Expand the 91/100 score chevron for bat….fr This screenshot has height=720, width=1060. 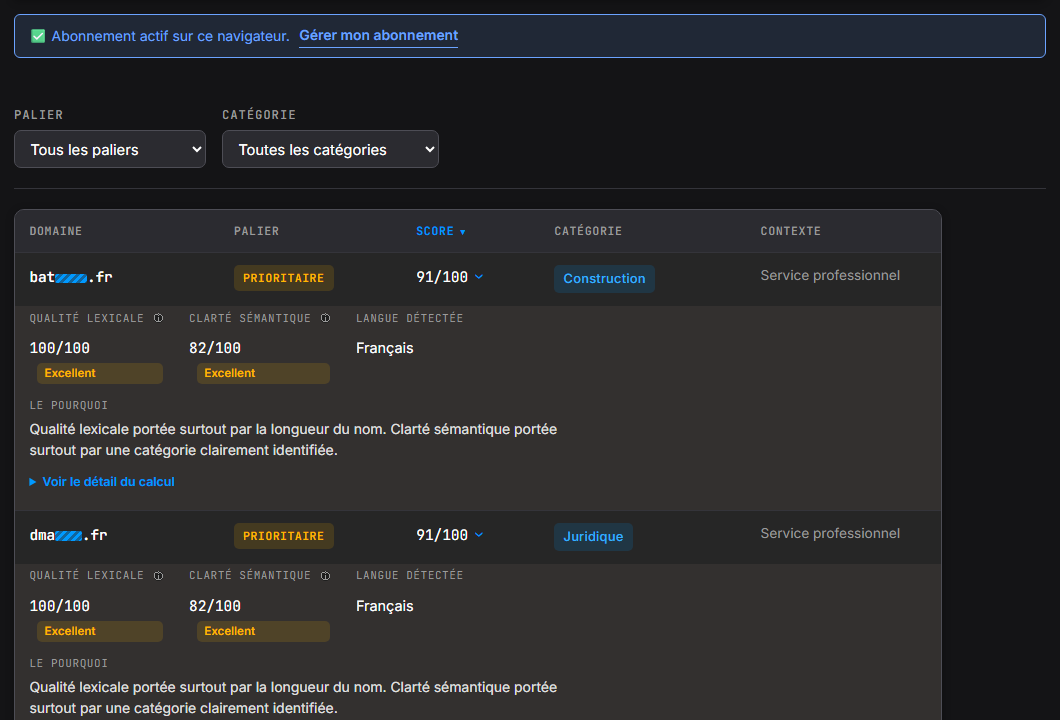pos(479,277)
